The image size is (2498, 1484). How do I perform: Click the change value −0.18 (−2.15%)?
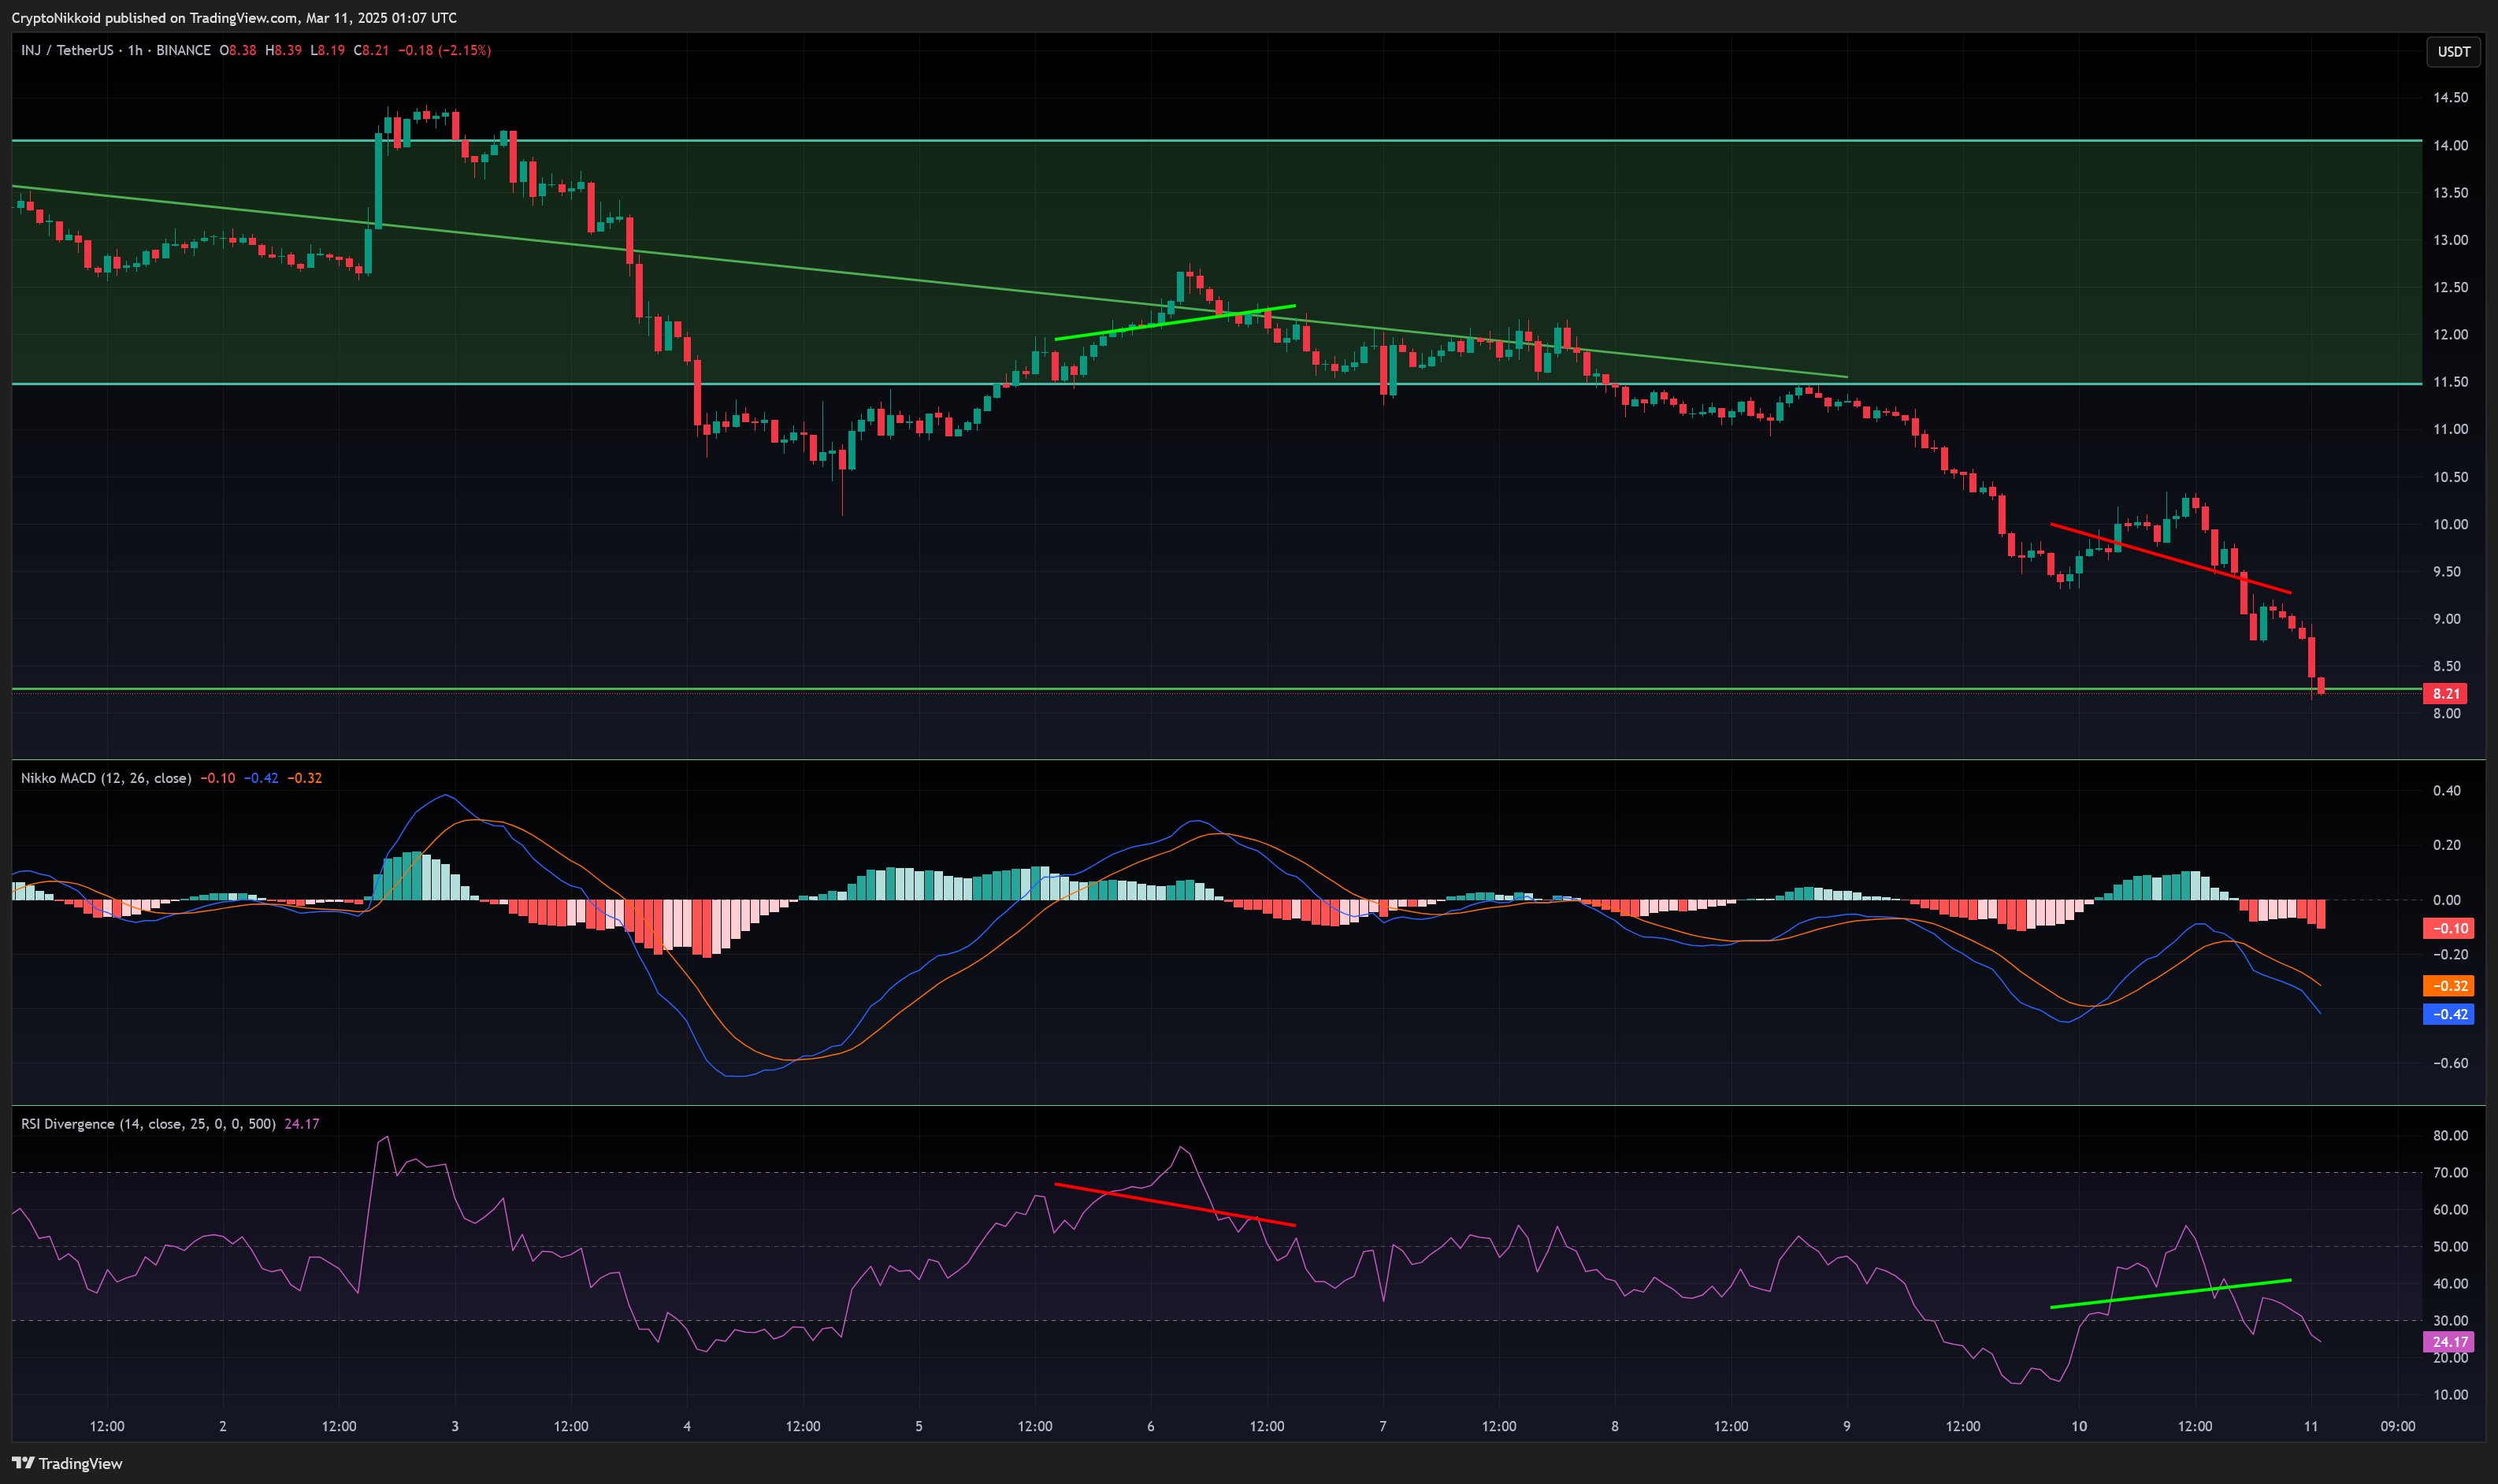point(445,50)
